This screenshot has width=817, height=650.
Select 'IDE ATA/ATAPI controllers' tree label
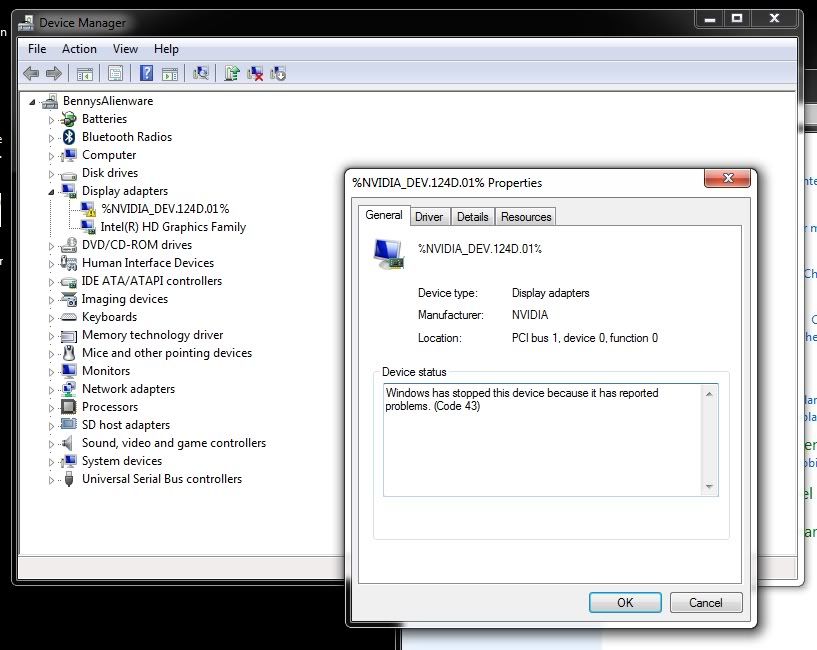point(152,281)
